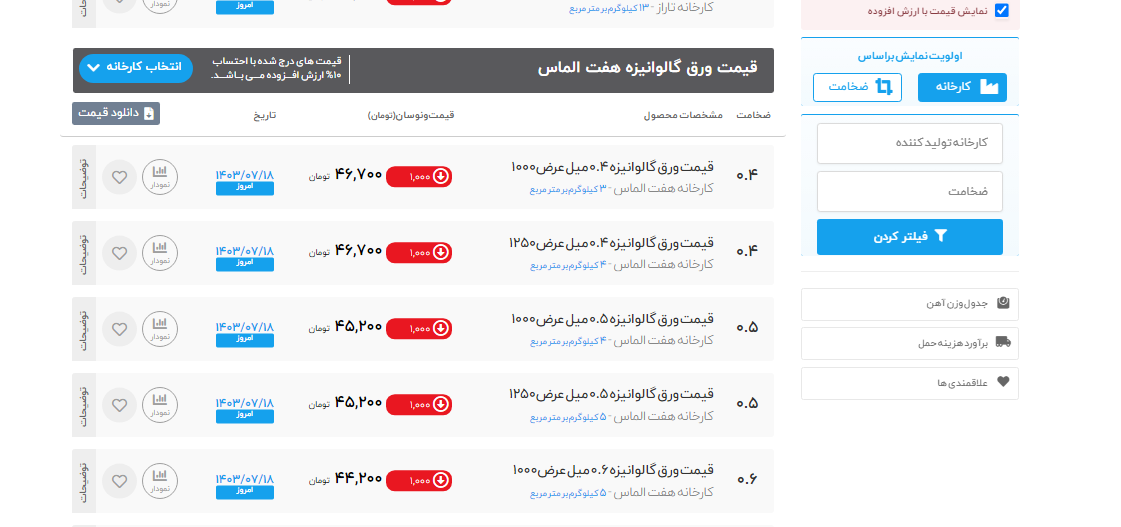The image size is (1121, 527).
Task: Open chart icon for 0.4 mm width 1000 row
Action: point(159,178)
